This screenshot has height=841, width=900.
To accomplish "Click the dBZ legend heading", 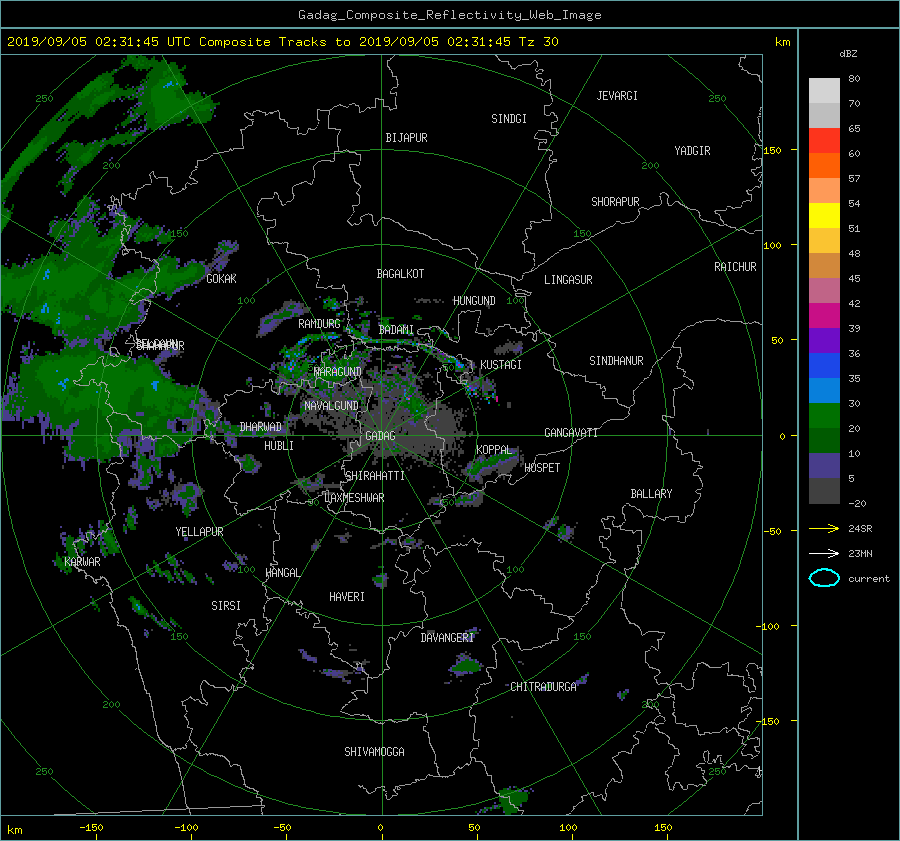I will tap(848, 53).
